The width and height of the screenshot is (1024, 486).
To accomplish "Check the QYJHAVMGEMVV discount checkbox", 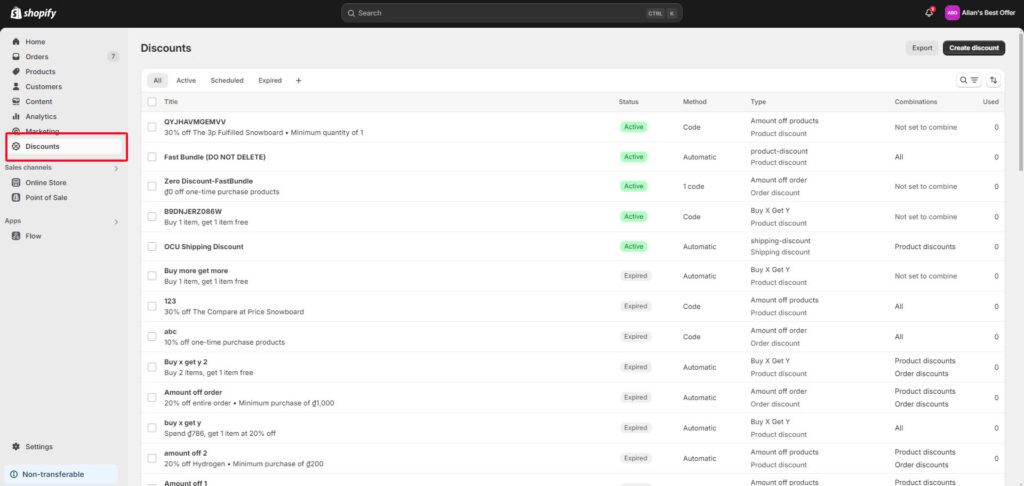I will 152,126.
